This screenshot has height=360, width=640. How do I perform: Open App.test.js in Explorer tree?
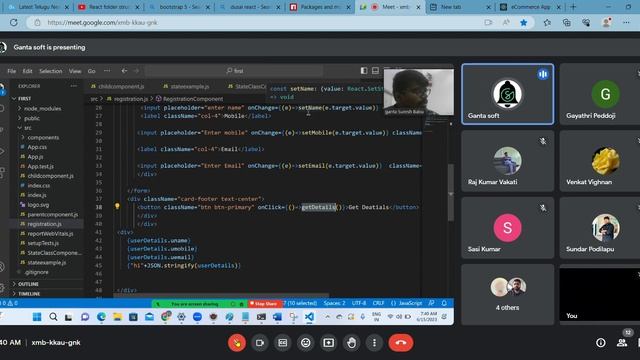[x=40, y=166]
